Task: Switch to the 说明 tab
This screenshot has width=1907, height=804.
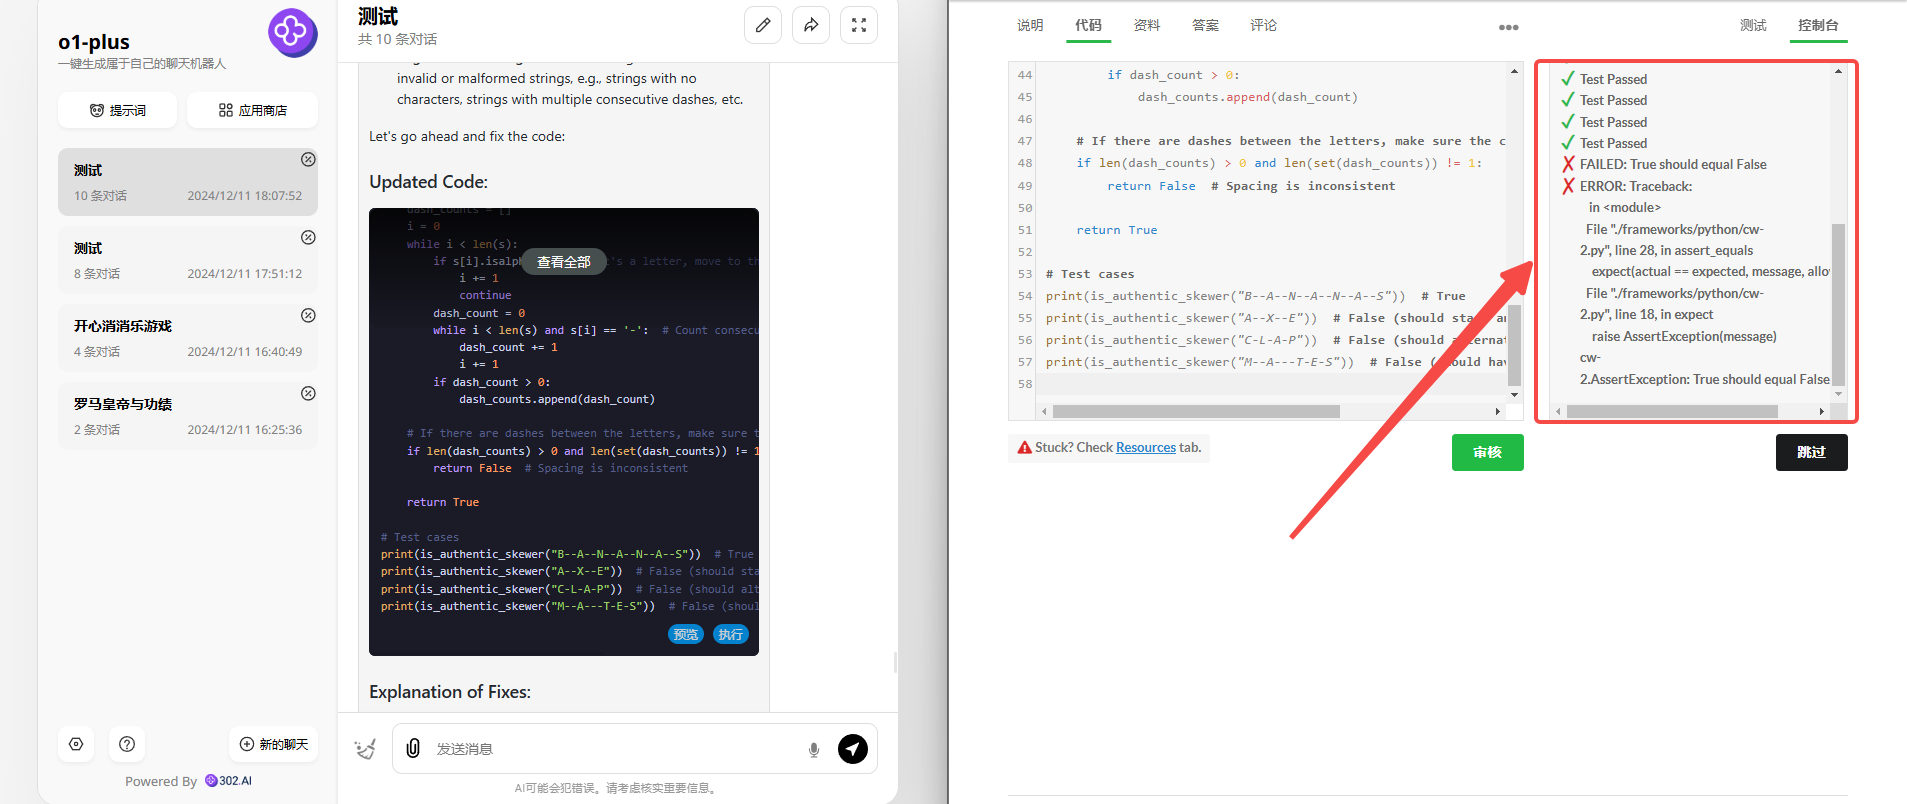Action: point(1030,25)
